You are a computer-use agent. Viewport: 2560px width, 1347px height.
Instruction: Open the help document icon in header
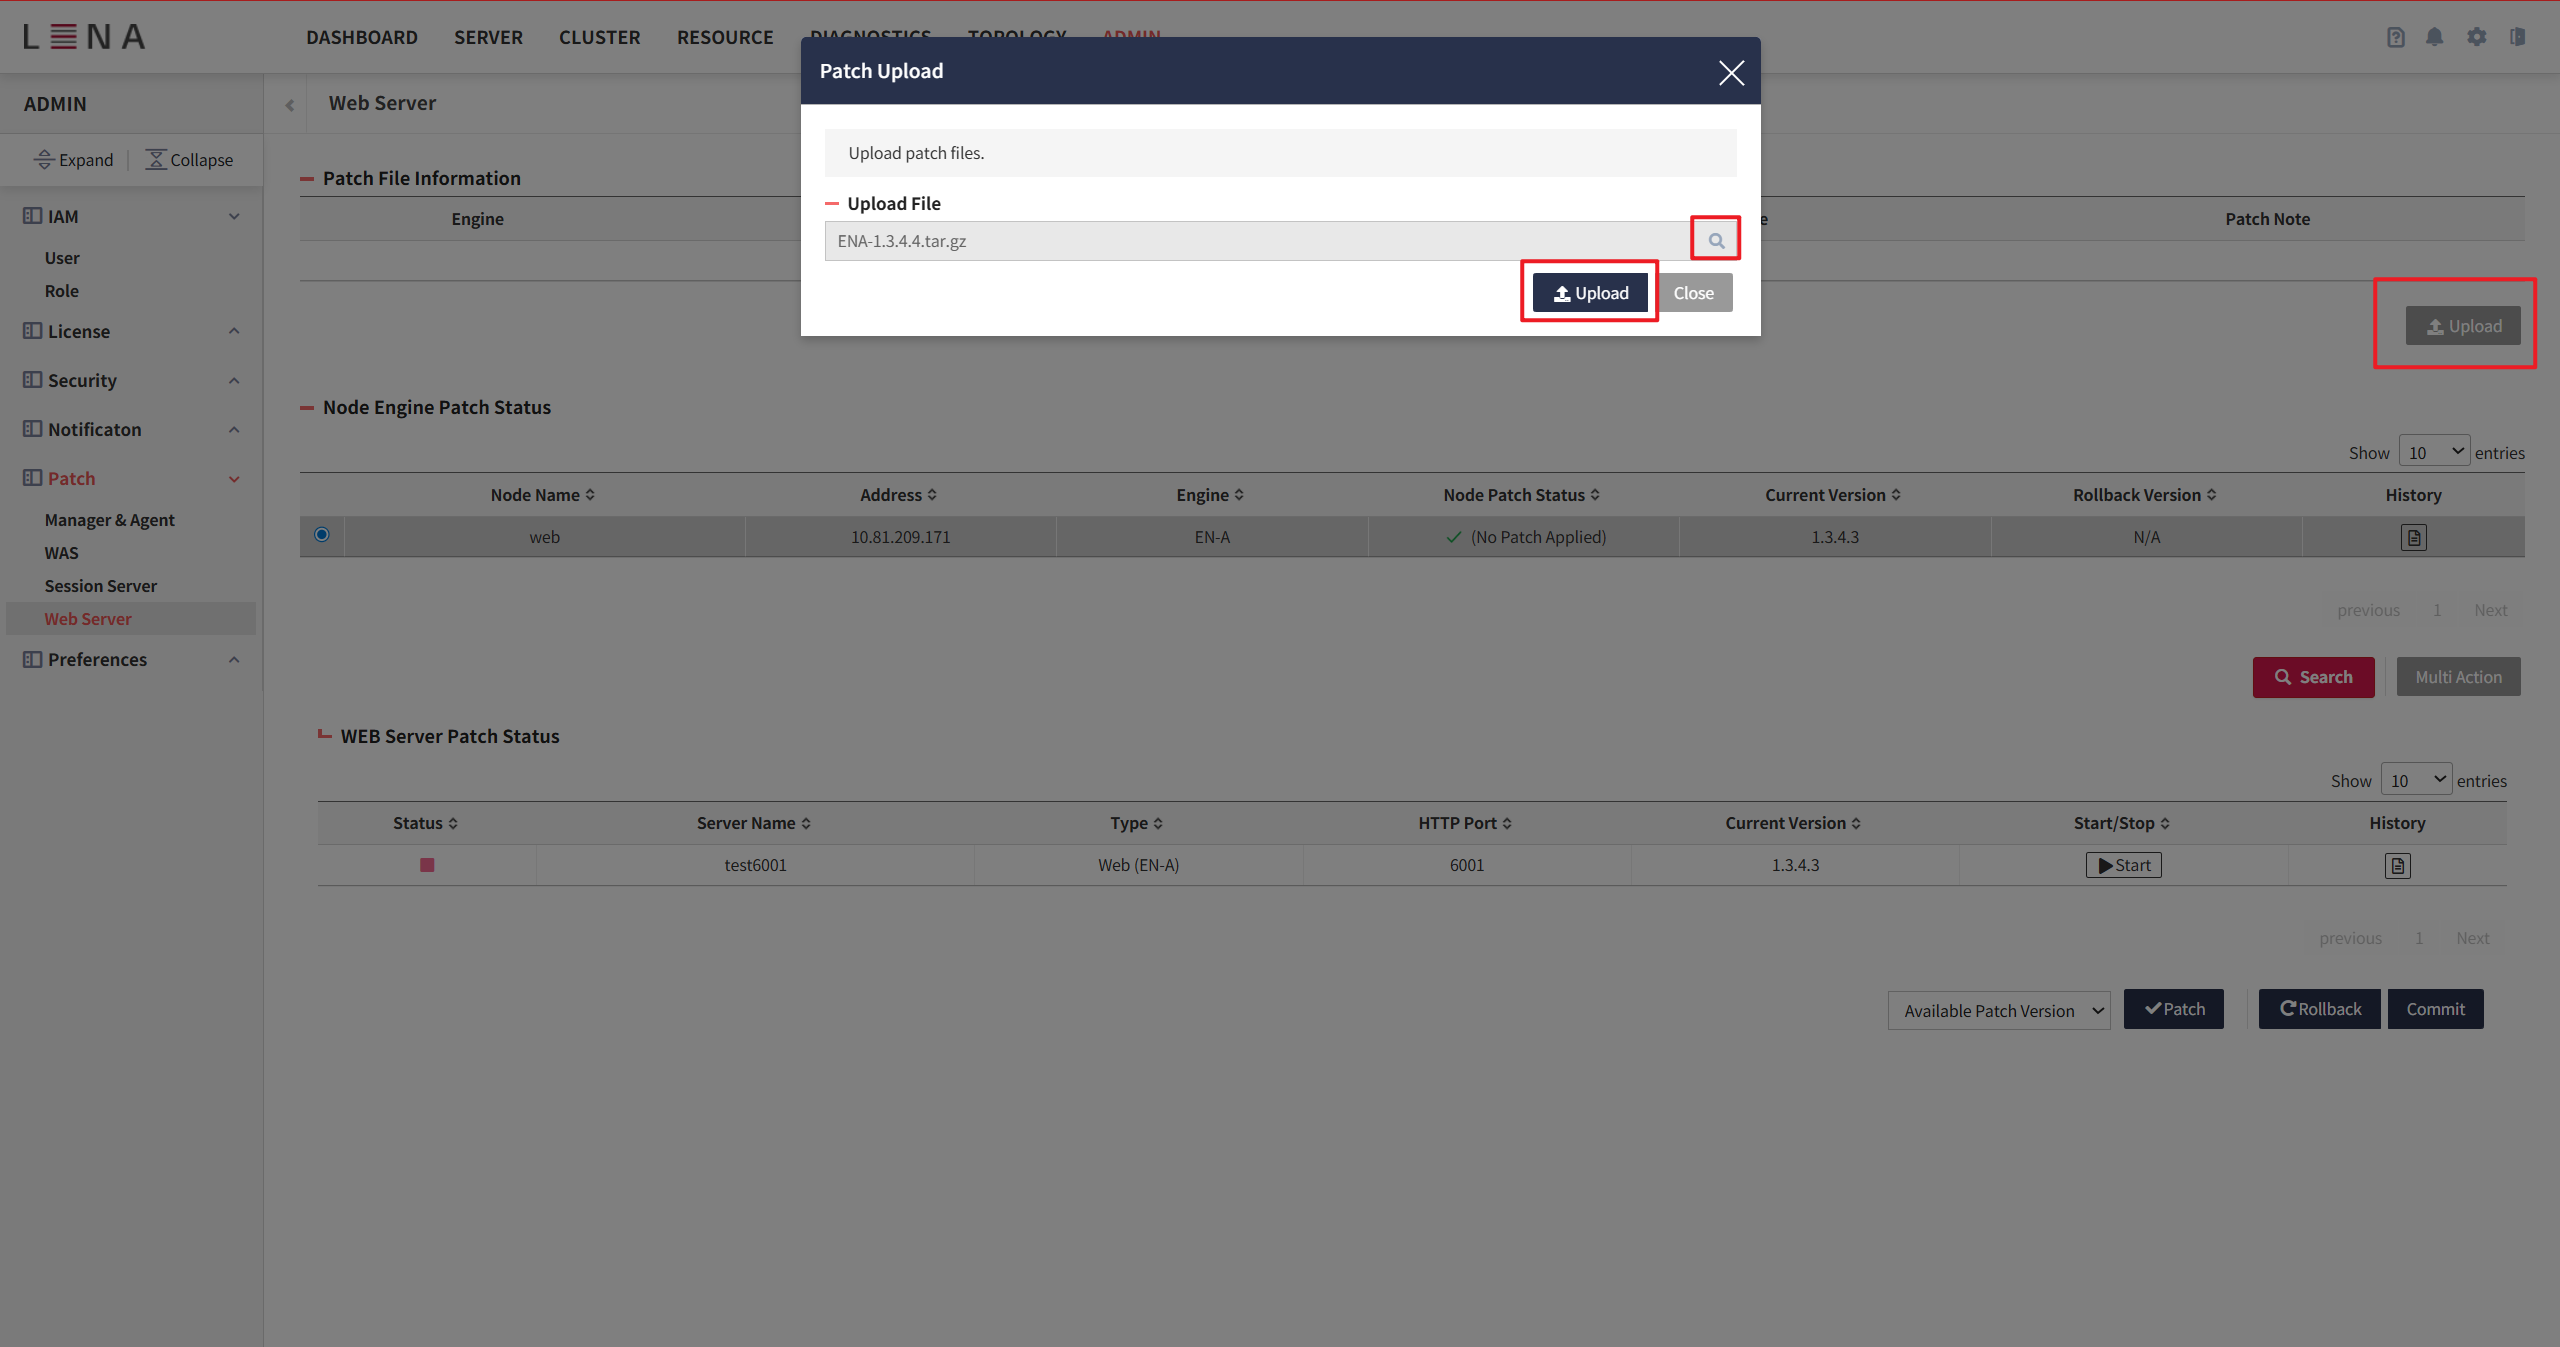pyautogui.click(x=2396, y=37)
